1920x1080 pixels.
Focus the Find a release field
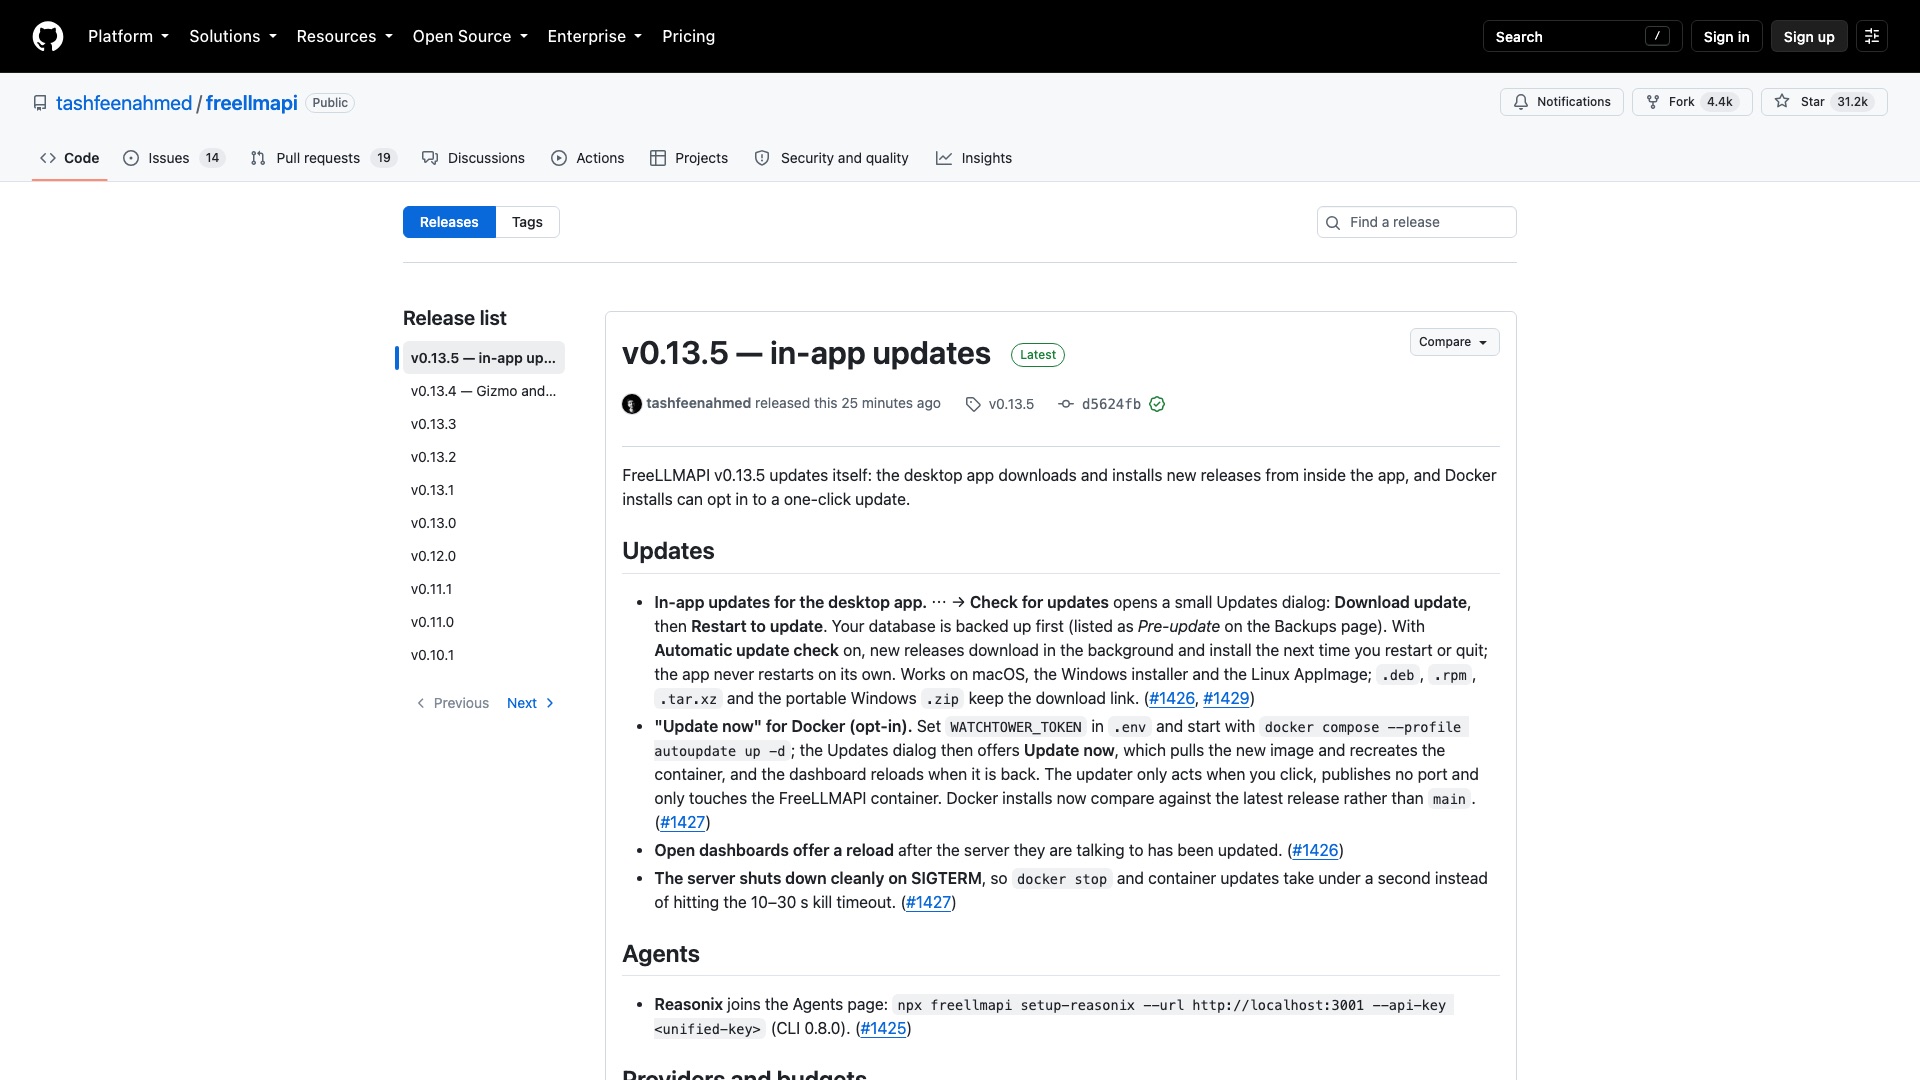1416,222
